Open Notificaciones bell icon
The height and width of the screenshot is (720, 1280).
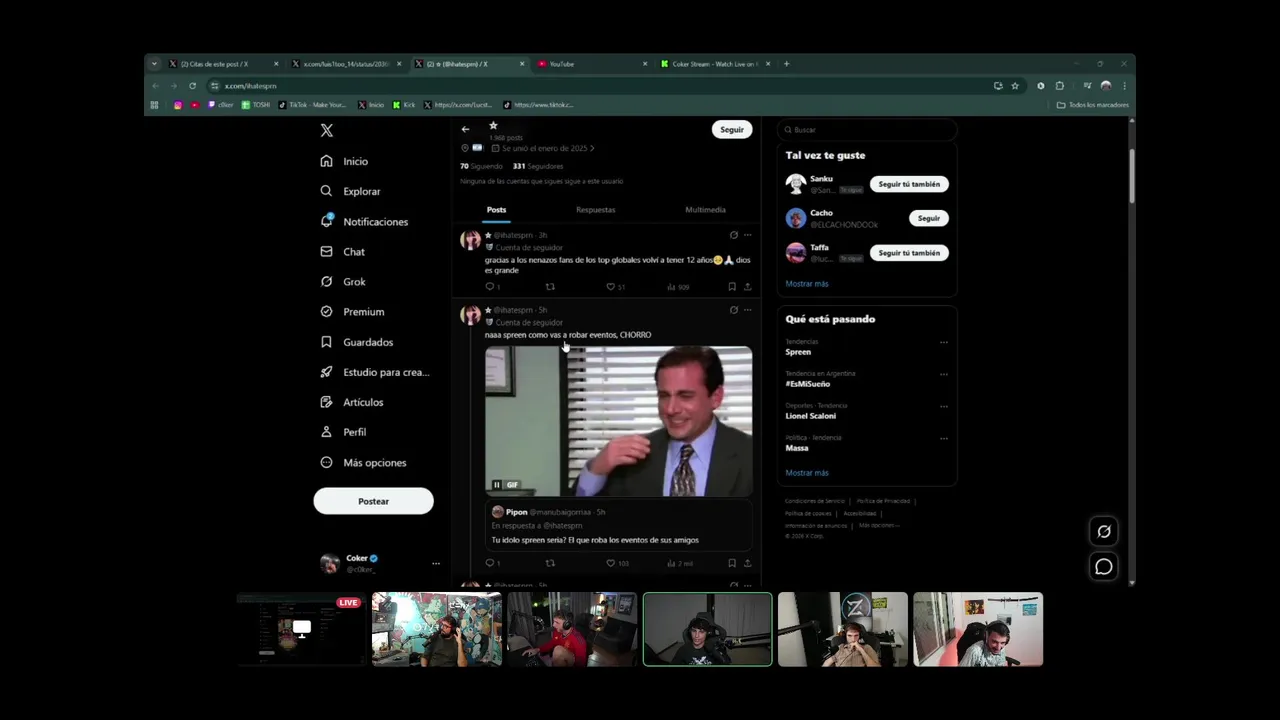pyautogui.click(x=326, y=221)
